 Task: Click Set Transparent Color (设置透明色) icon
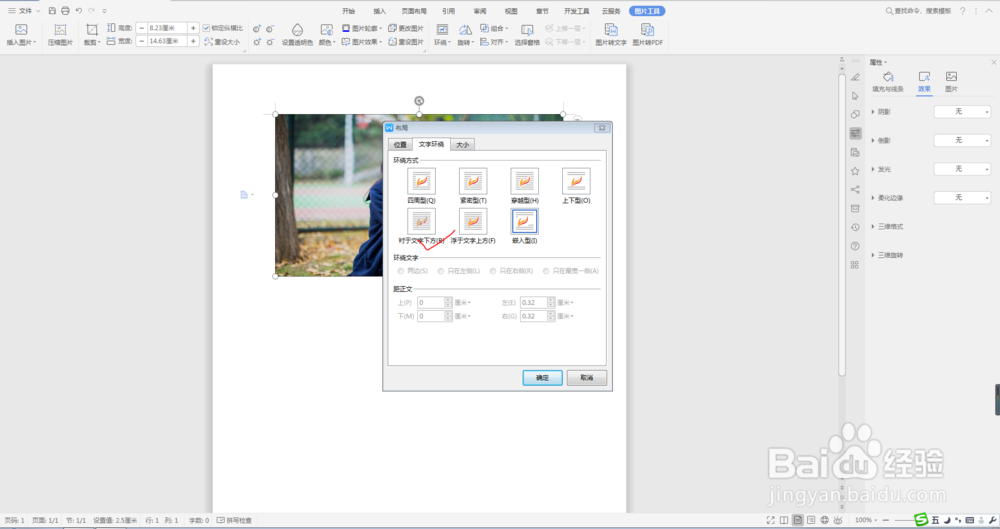297,30
